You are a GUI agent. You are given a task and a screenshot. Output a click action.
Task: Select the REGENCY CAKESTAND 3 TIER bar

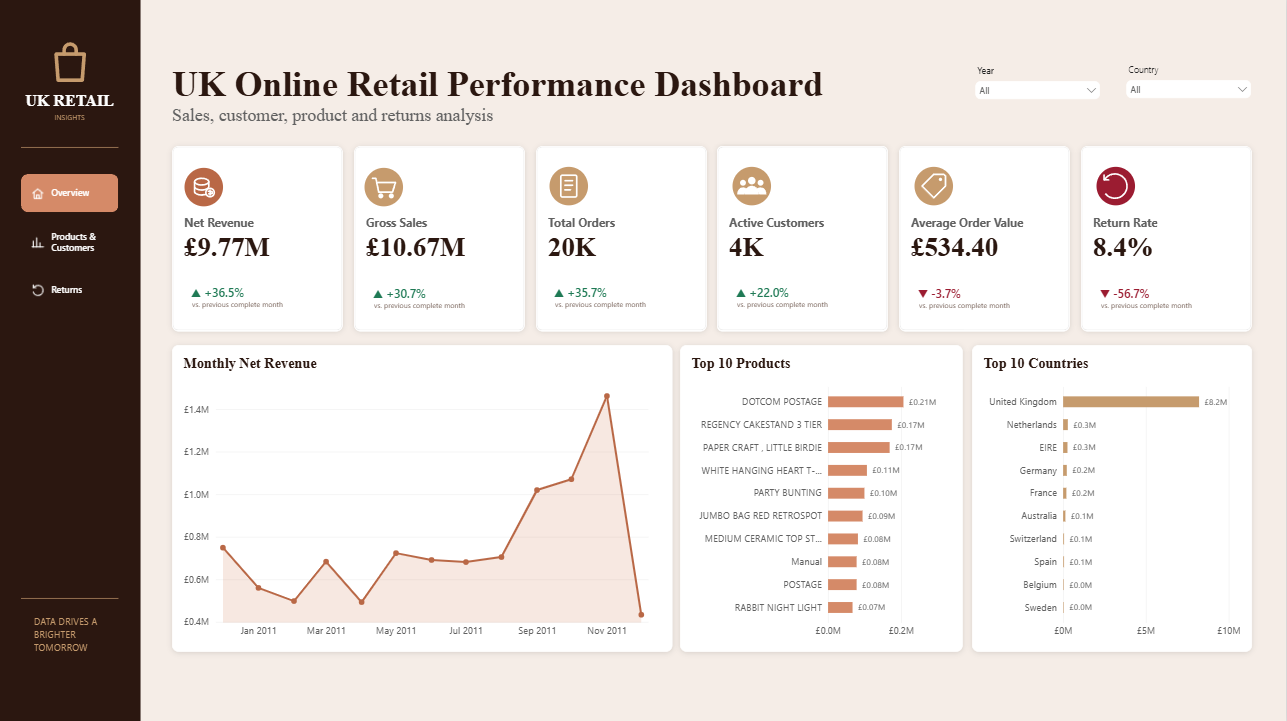point(859,425)
